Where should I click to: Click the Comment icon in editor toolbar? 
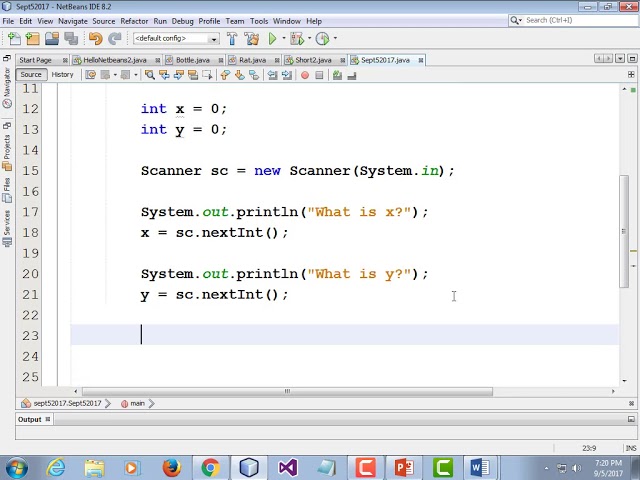click(337, 75)
